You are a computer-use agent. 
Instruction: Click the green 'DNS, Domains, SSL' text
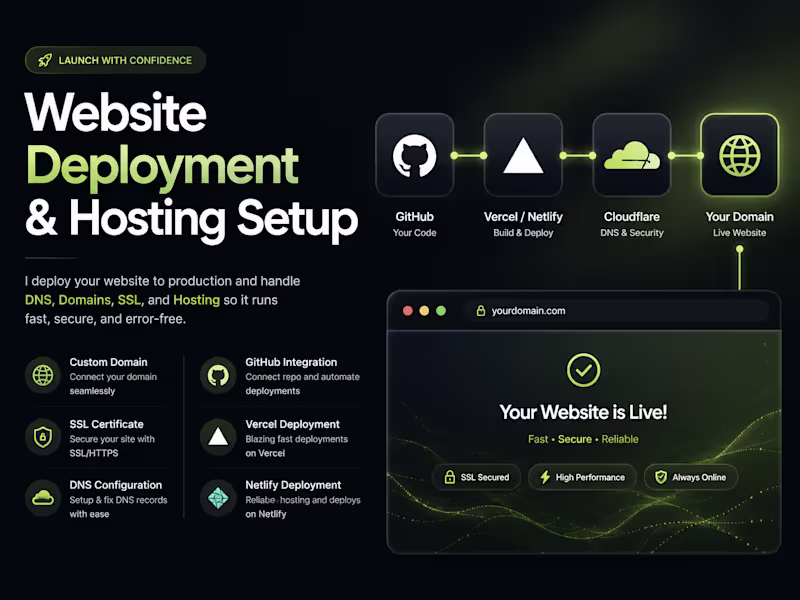click(83, 300)
